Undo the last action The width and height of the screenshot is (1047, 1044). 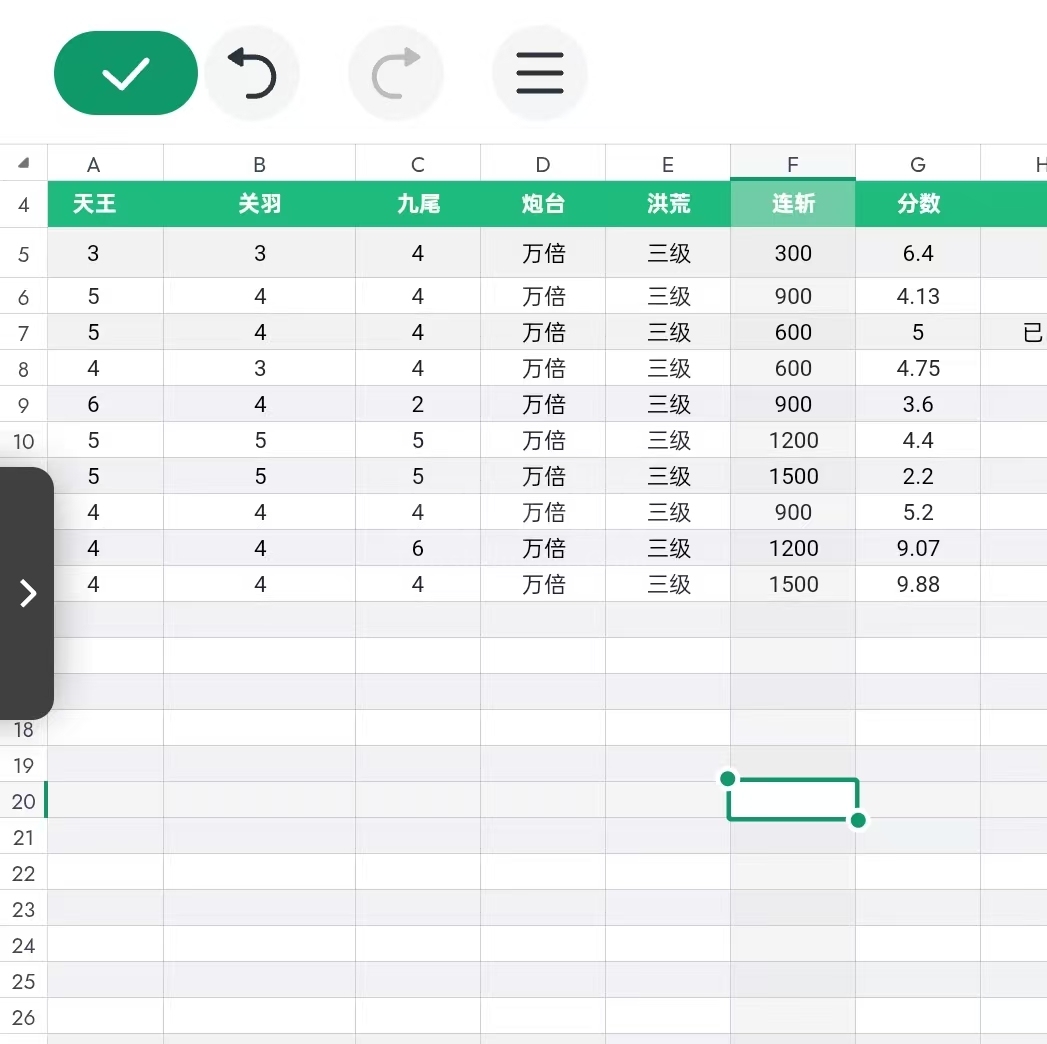click(x=252, y=73)
